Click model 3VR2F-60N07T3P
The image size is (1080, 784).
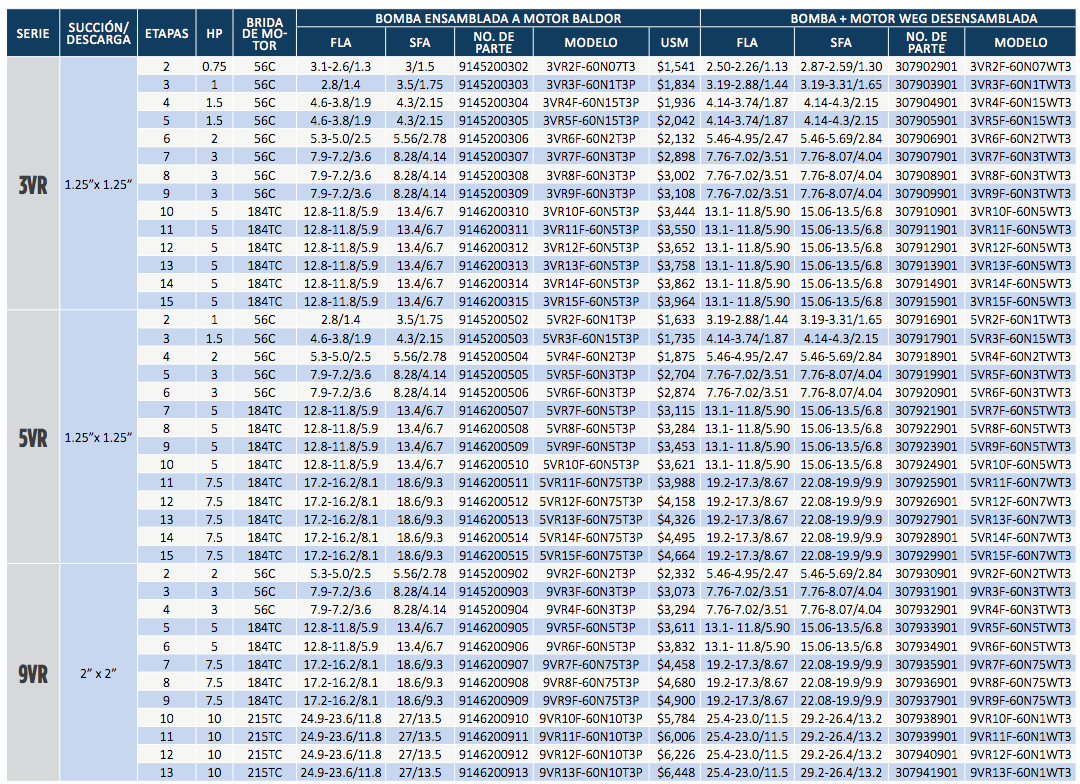tap(591, 67)
